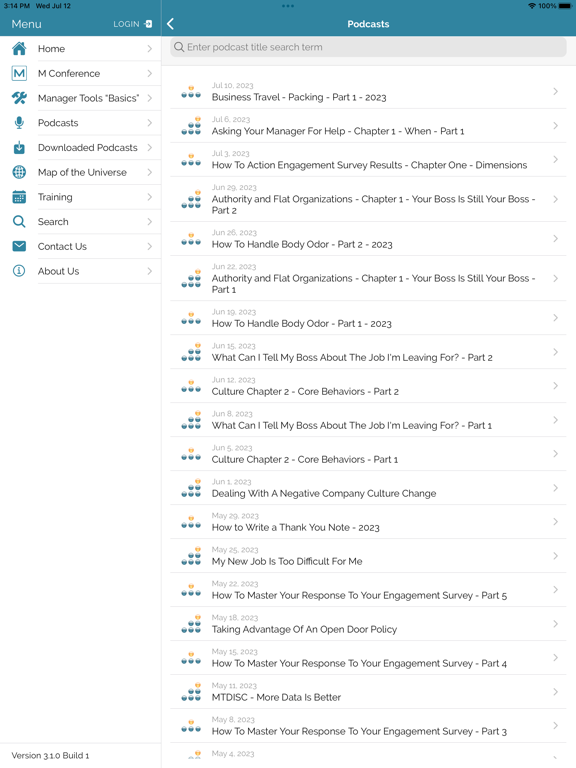Viewport: 576px width, 768px height.
Task: Tap the login arrow icon
Action: (x=148, y=24)
